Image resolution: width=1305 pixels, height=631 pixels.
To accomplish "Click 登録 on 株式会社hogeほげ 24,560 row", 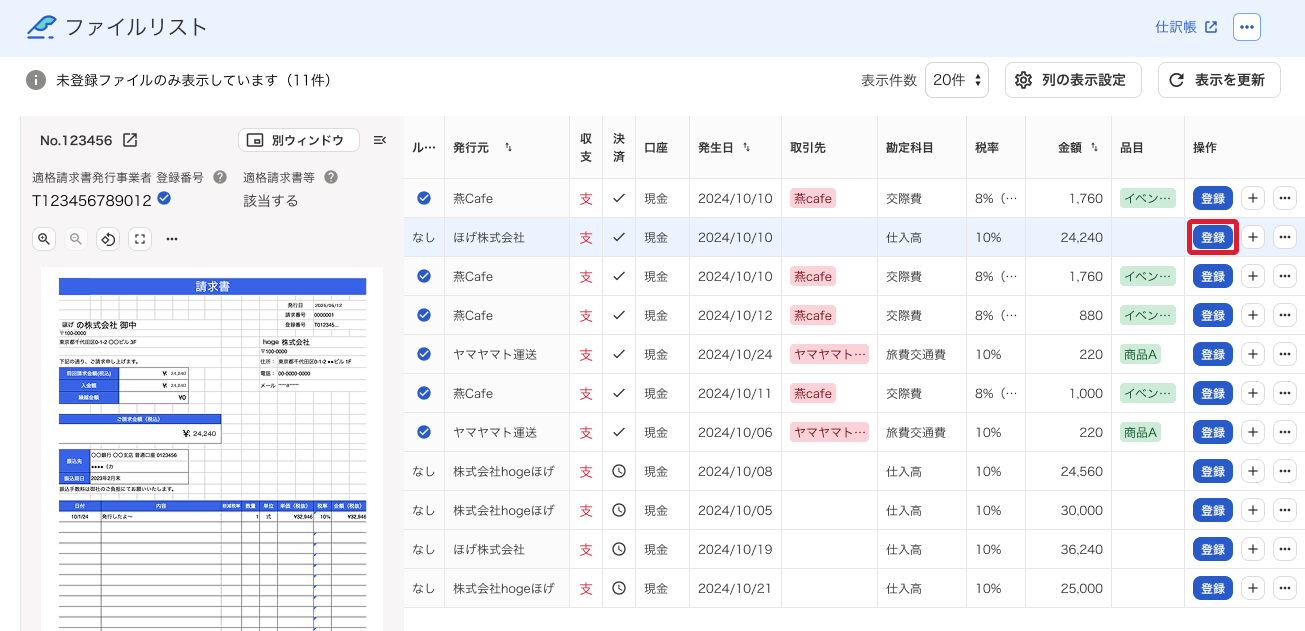I will [x=1213, y=471].
